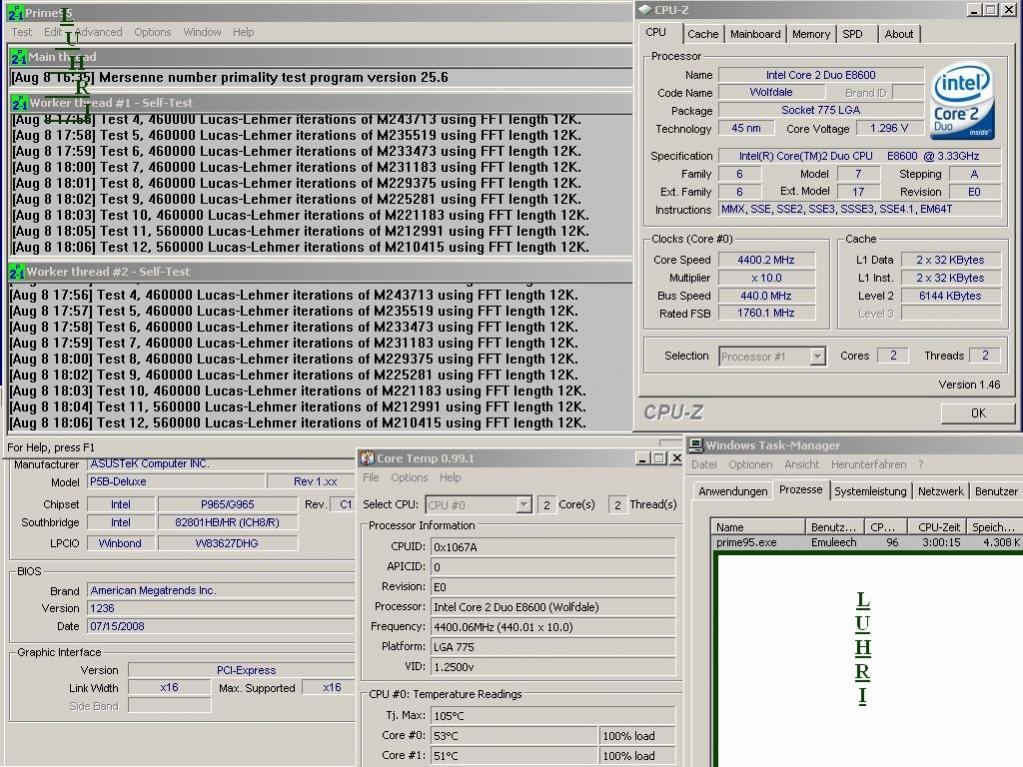Viewport: 1023px width, 767px height.
Task: Click the BIOS Date value 07/15/2008
Action: pos(221,626)
